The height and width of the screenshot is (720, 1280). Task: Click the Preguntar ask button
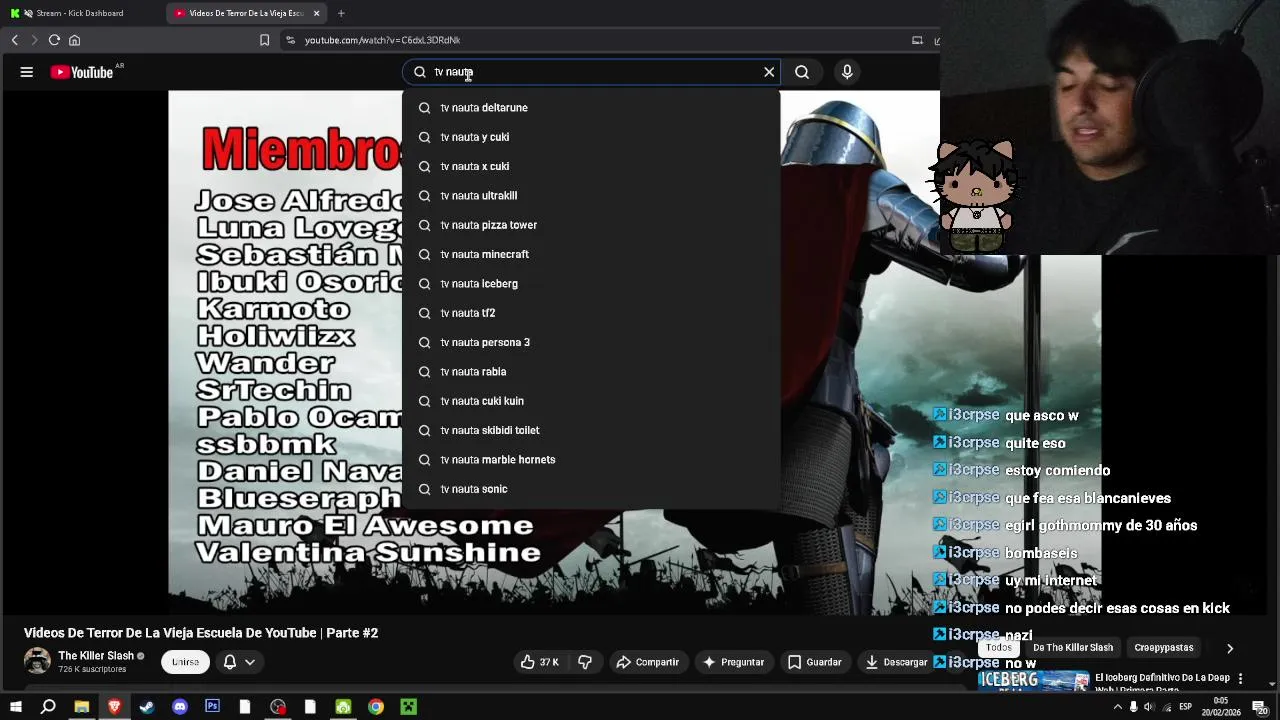point(733,662)
